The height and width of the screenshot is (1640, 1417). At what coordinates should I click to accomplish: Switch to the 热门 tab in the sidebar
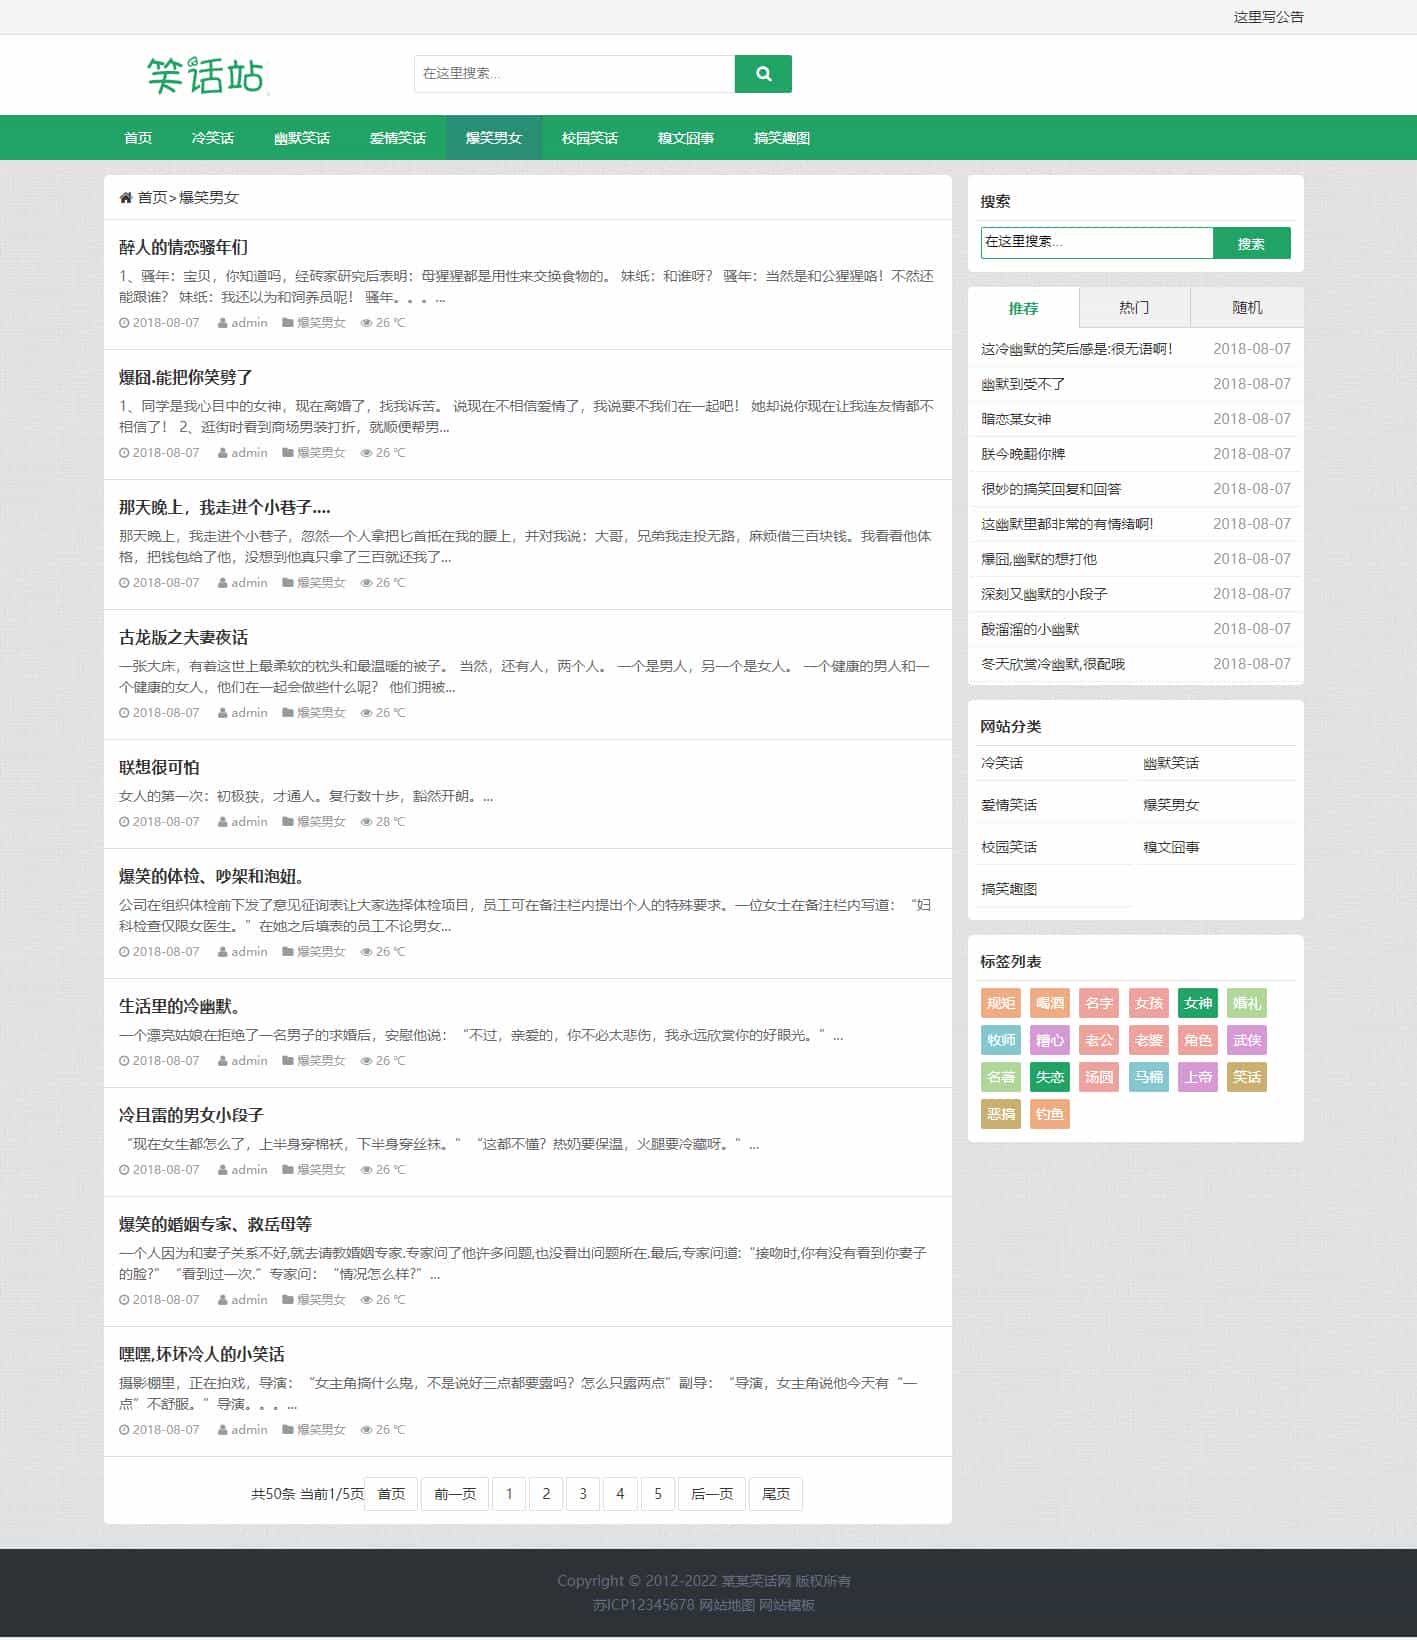pos(1134,308)
